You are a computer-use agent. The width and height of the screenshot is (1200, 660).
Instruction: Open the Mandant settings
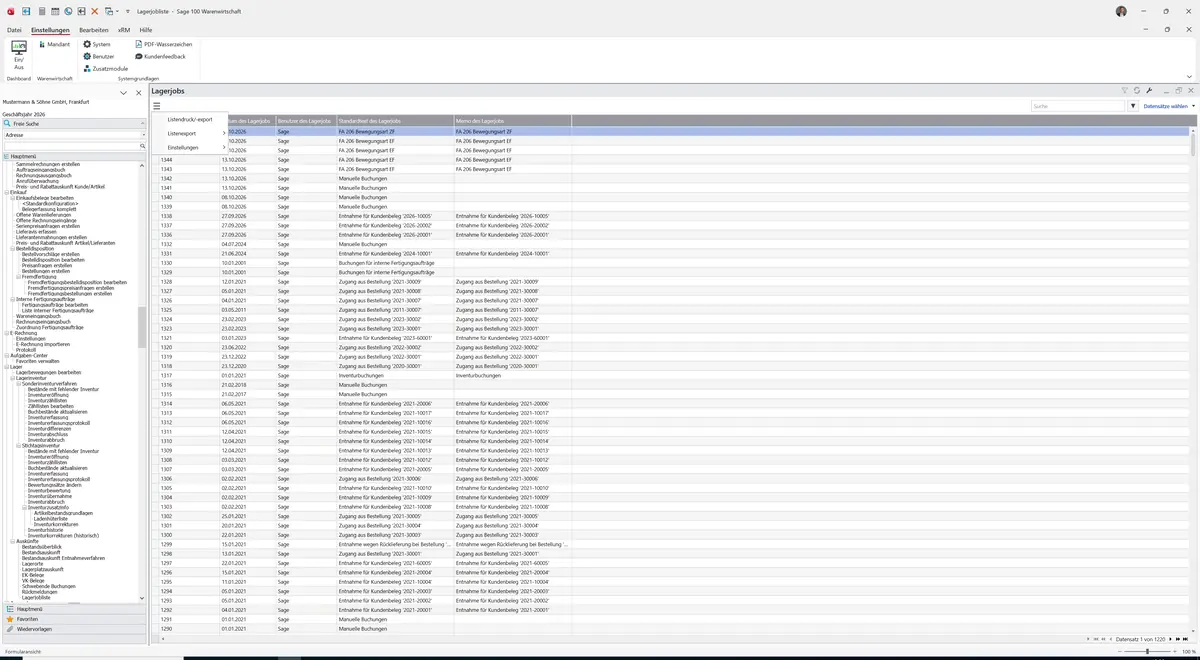tap(53, 45)
